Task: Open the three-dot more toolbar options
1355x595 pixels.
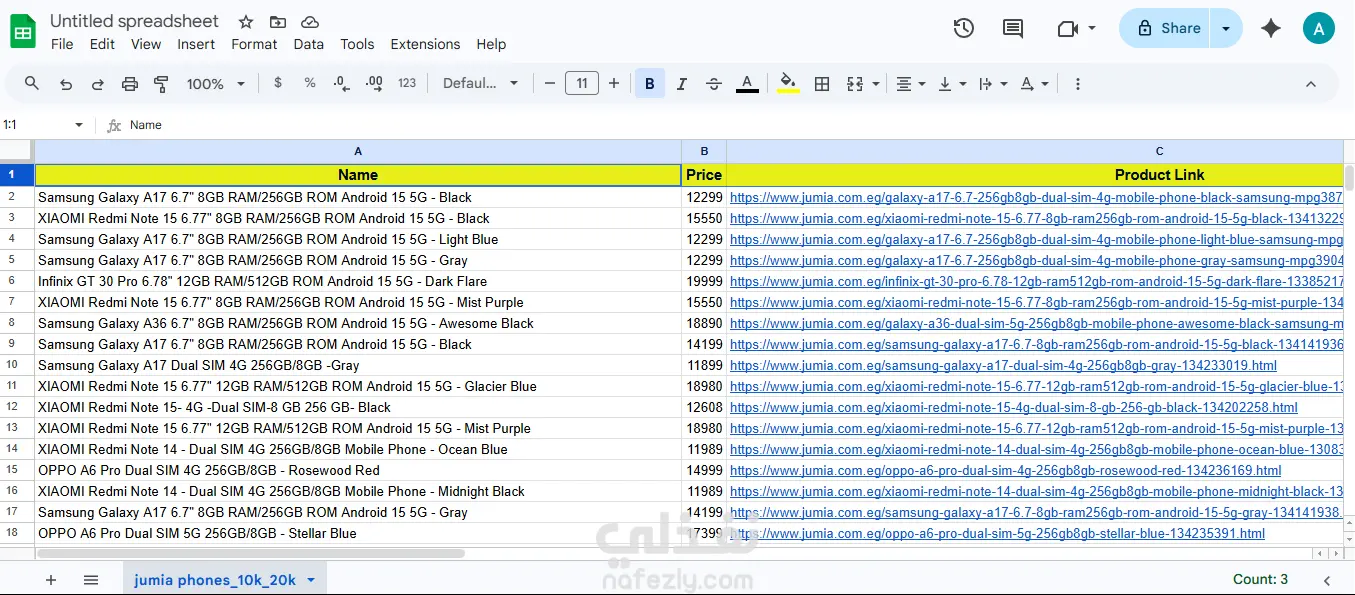Action: [x=1077, y=84]
